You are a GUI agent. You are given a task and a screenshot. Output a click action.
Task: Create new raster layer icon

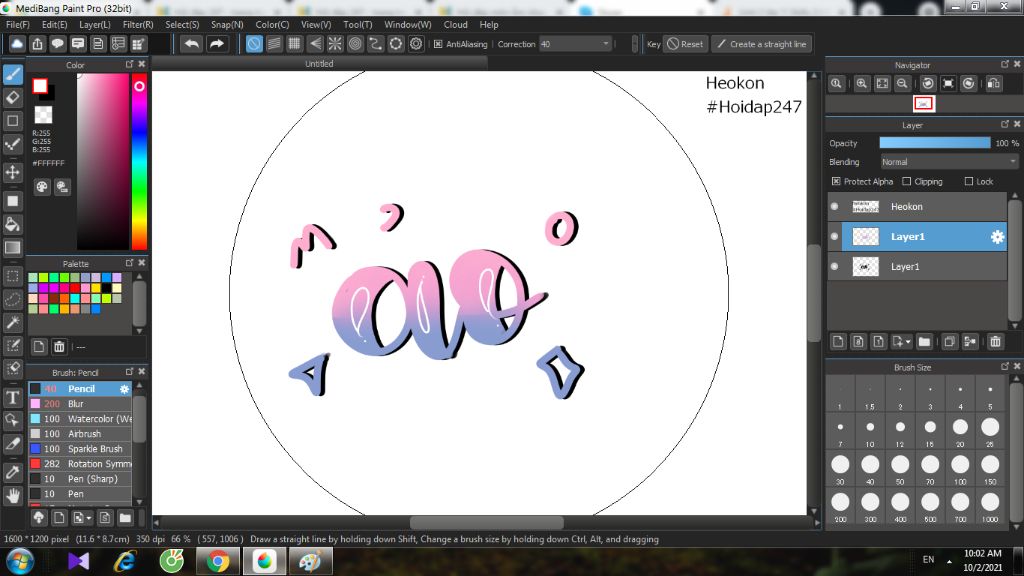(x=839, y=342)
